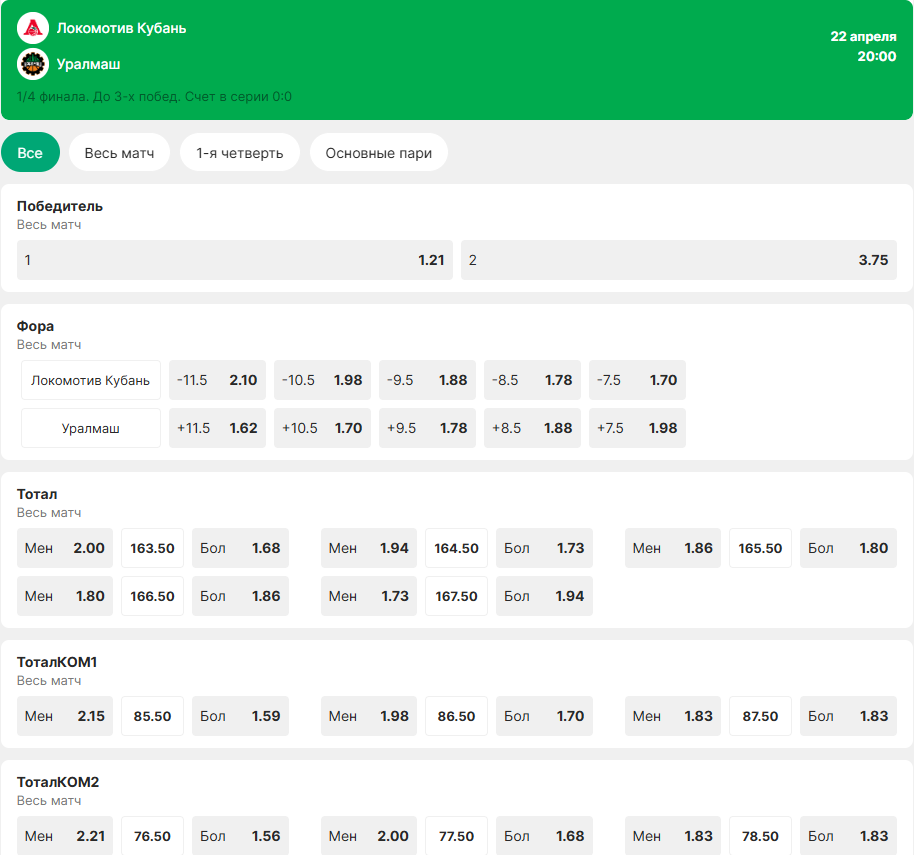This screenshot has height=855, width=914.
Task: Bet on winner 2 at odds 3.75
Action: click(679, 260)
